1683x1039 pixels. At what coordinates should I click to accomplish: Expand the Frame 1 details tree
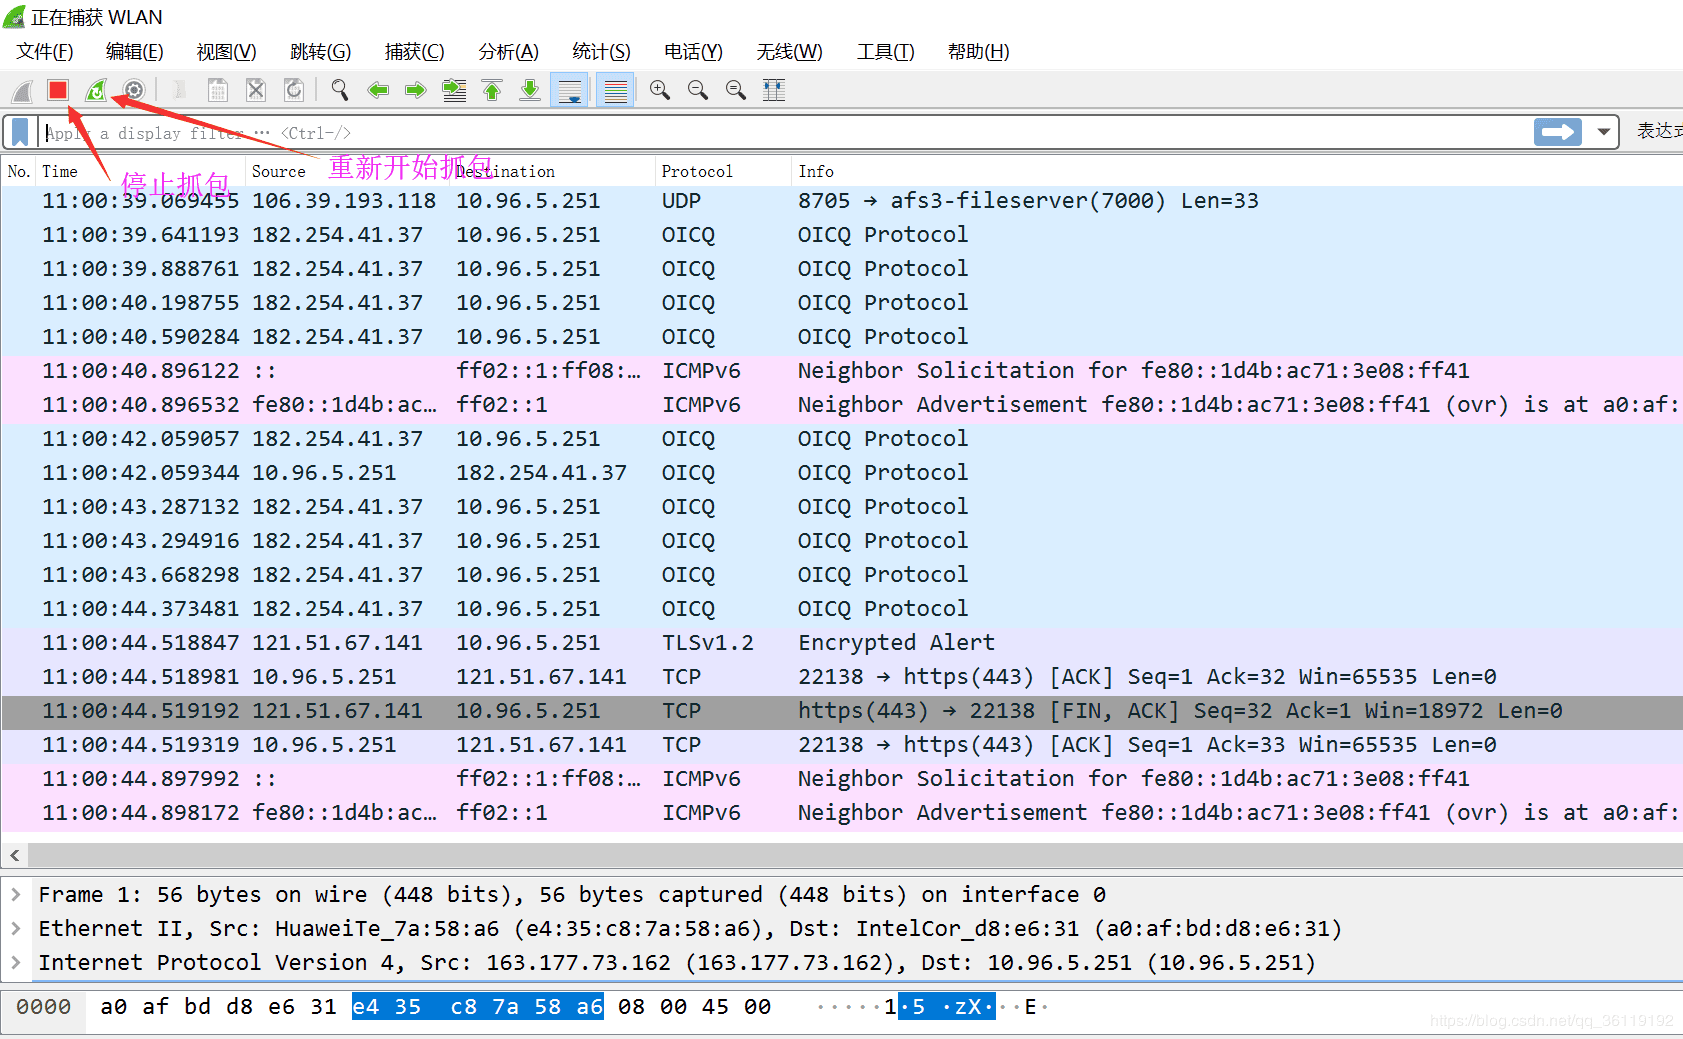(x=16, y=895)
